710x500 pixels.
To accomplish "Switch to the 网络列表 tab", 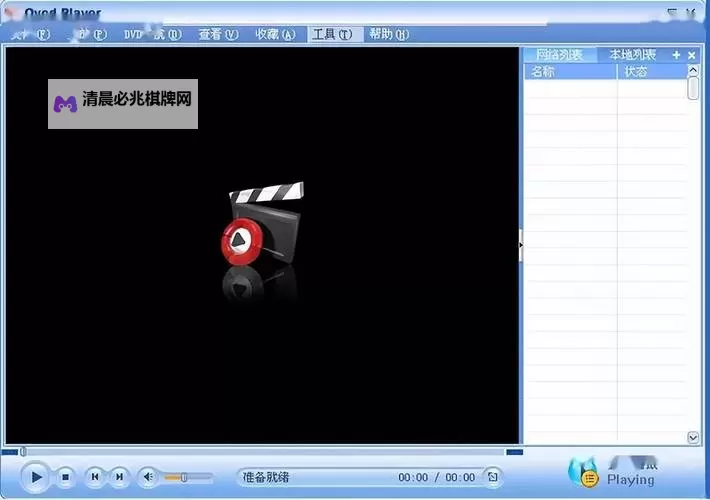I will 559,55.
